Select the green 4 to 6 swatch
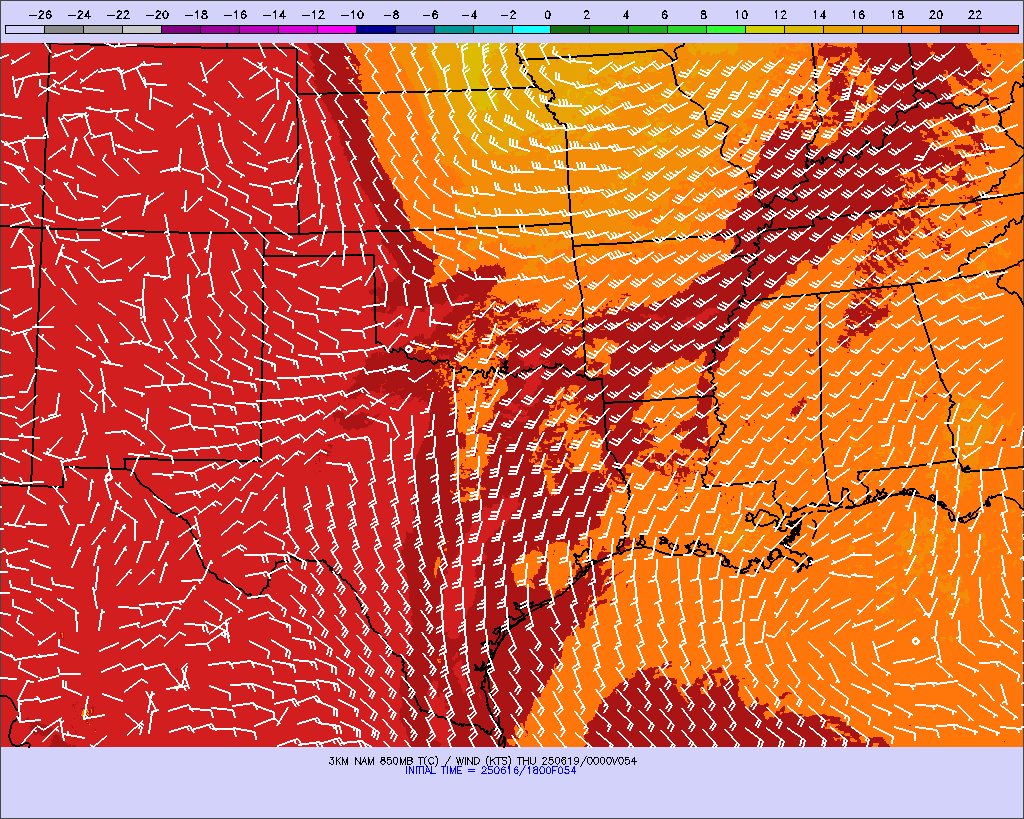This screenshot has height=819, width=1024. coord(648,29)
